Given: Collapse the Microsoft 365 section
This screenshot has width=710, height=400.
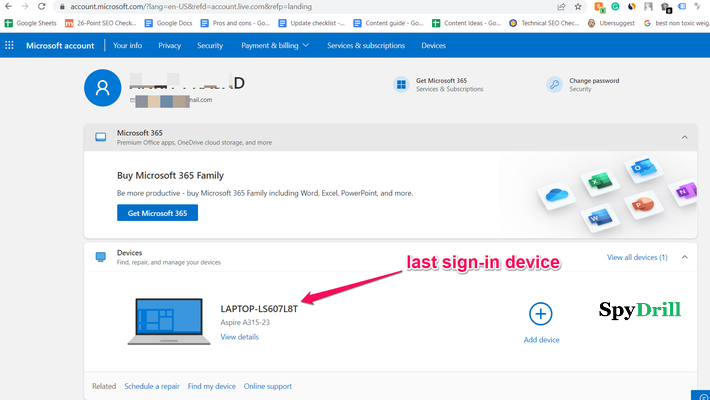Looking at the screenshot, I should (x=684, y=137).
